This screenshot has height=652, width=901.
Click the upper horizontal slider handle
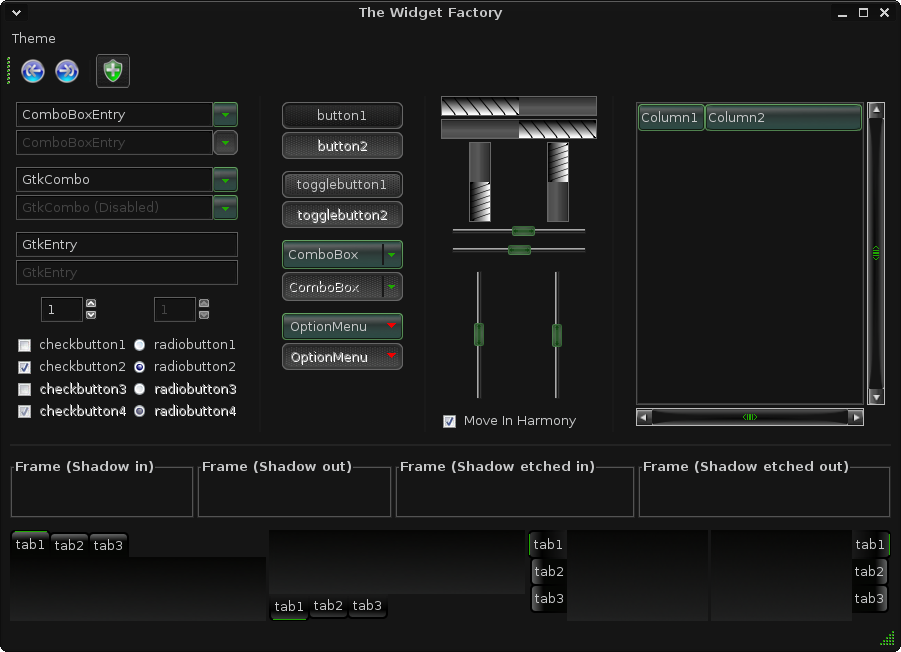pyautogui.click(x=523, y=231)
